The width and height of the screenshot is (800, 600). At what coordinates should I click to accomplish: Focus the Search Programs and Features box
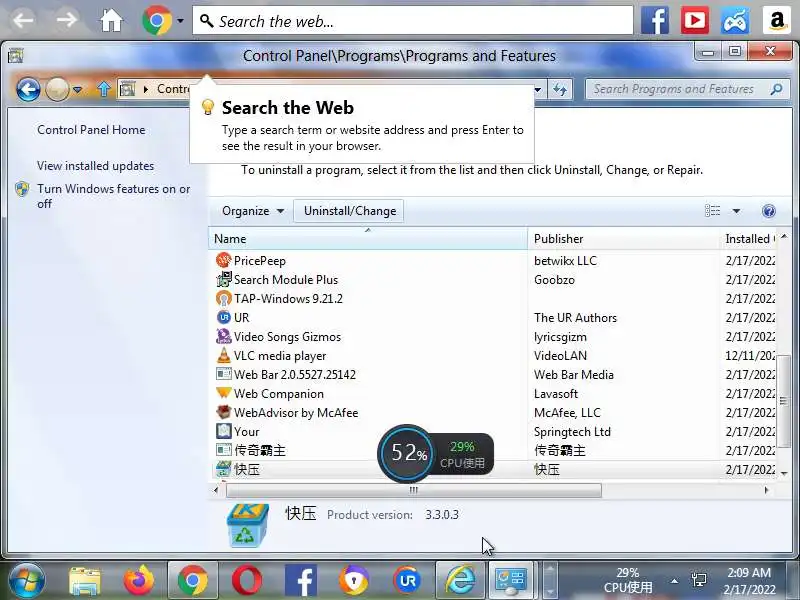[688, 89]
